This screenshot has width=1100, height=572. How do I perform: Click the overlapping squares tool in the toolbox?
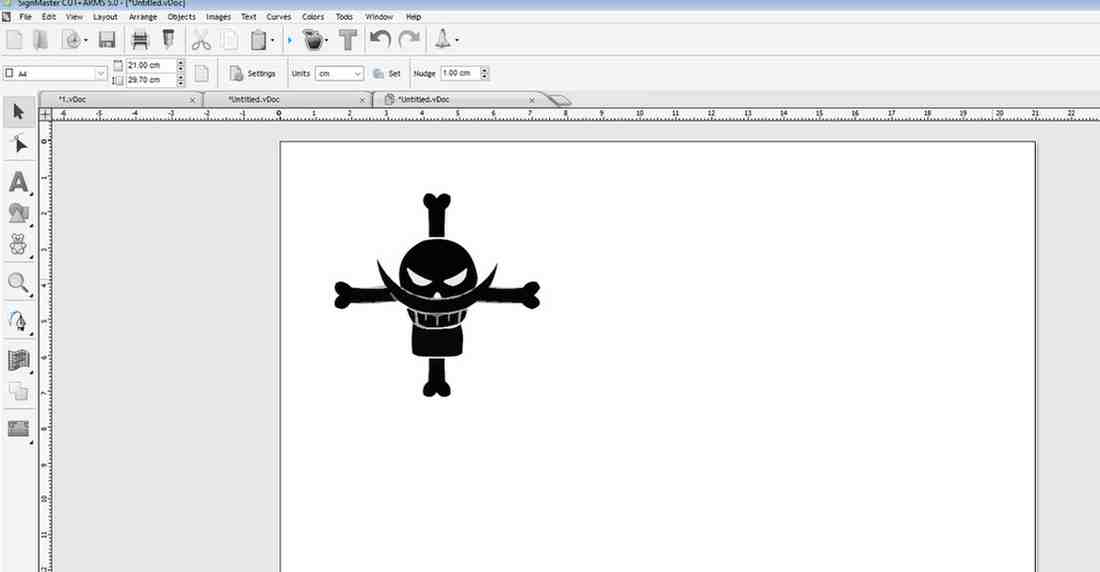[x=19, y=391]
